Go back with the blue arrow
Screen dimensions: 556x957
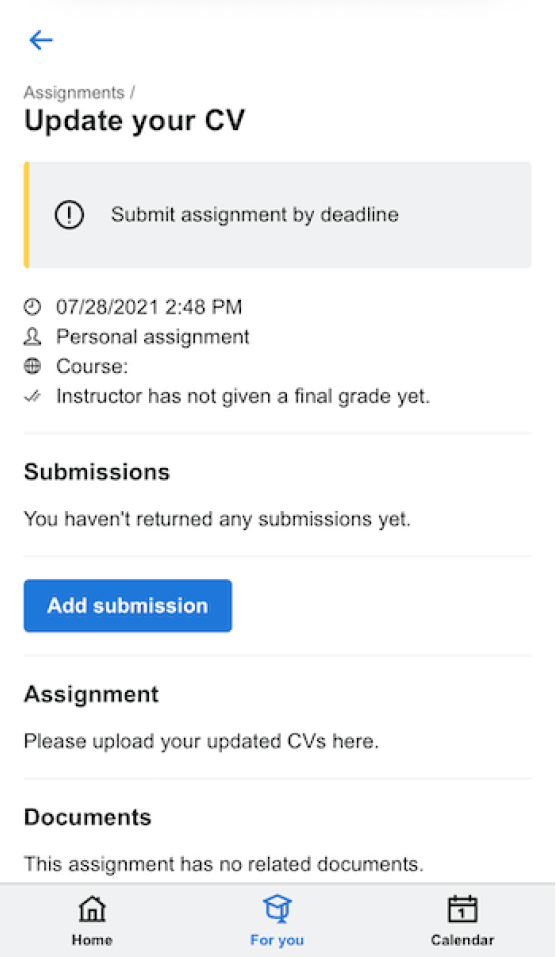point(41,40)
